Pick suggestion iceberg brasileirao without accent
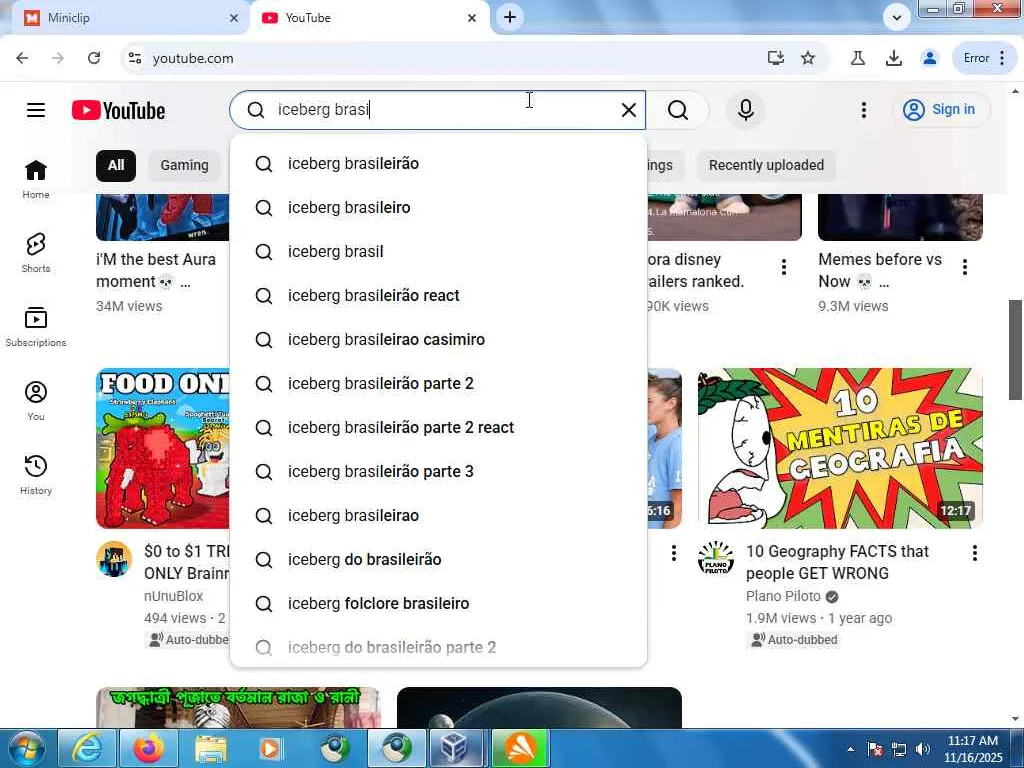Viewport: 1024px width, 768px height. [438, 516]
